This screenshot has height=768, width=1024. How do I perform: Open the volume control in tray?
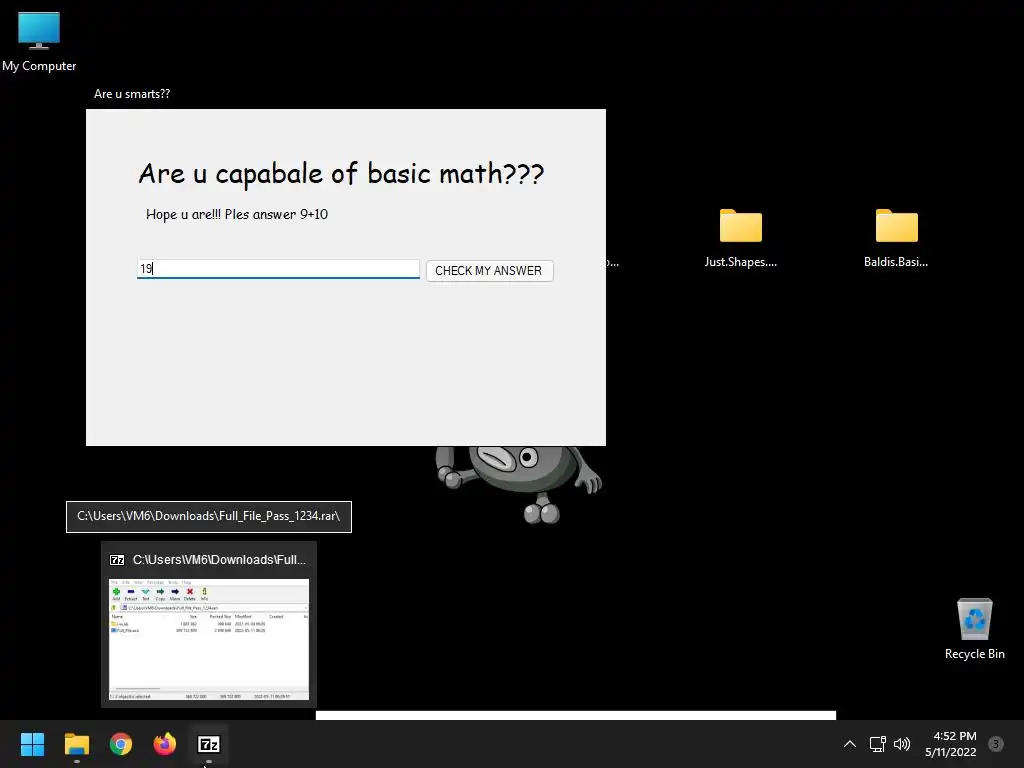tap(902, 744)
